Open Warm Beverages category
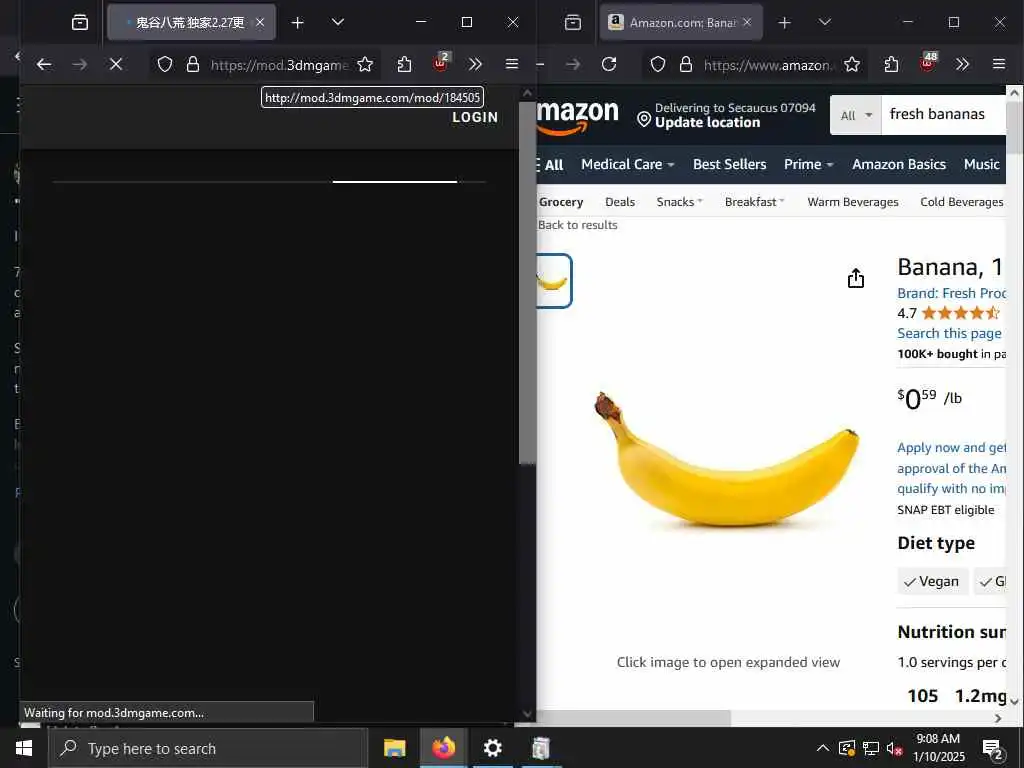The width and height of the screenshot is (1024, 768). [853, 202]
